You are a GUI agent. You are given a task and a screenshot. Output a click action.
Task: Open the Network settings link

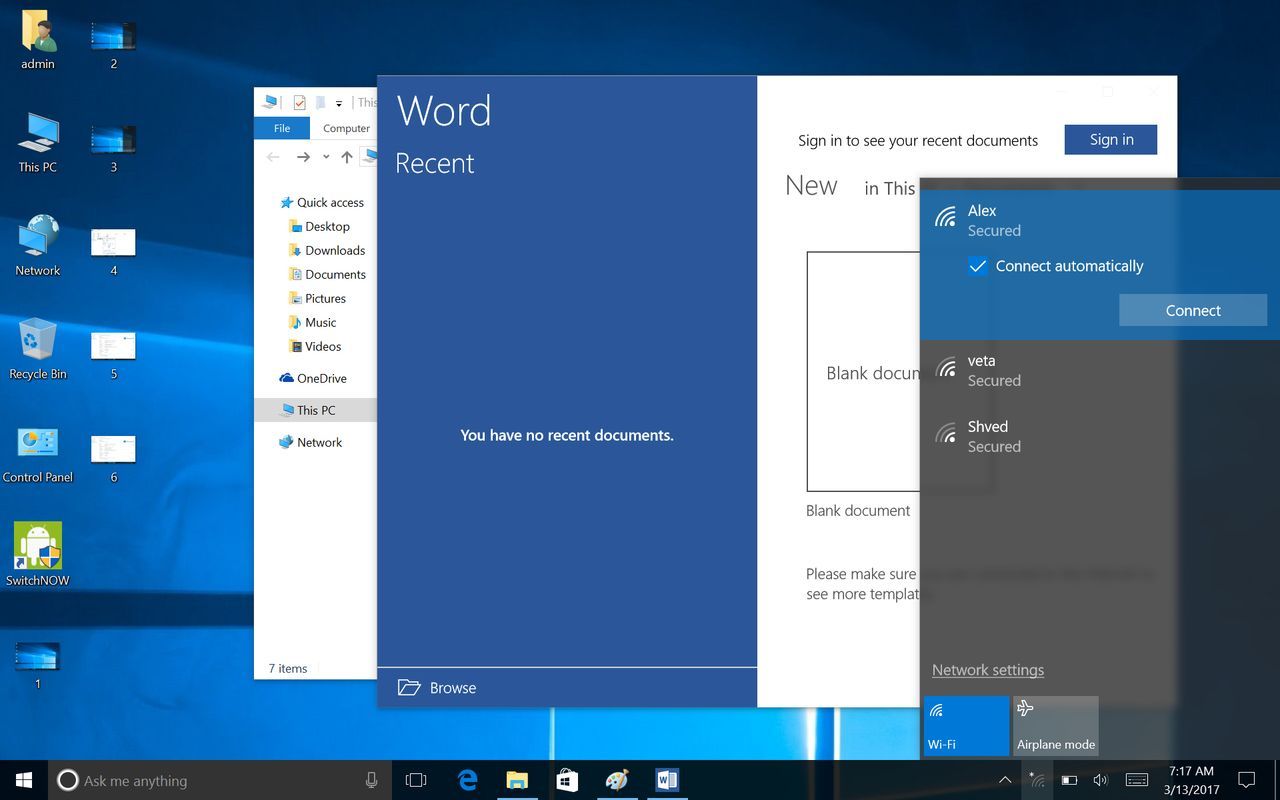(x=987, y=670)
